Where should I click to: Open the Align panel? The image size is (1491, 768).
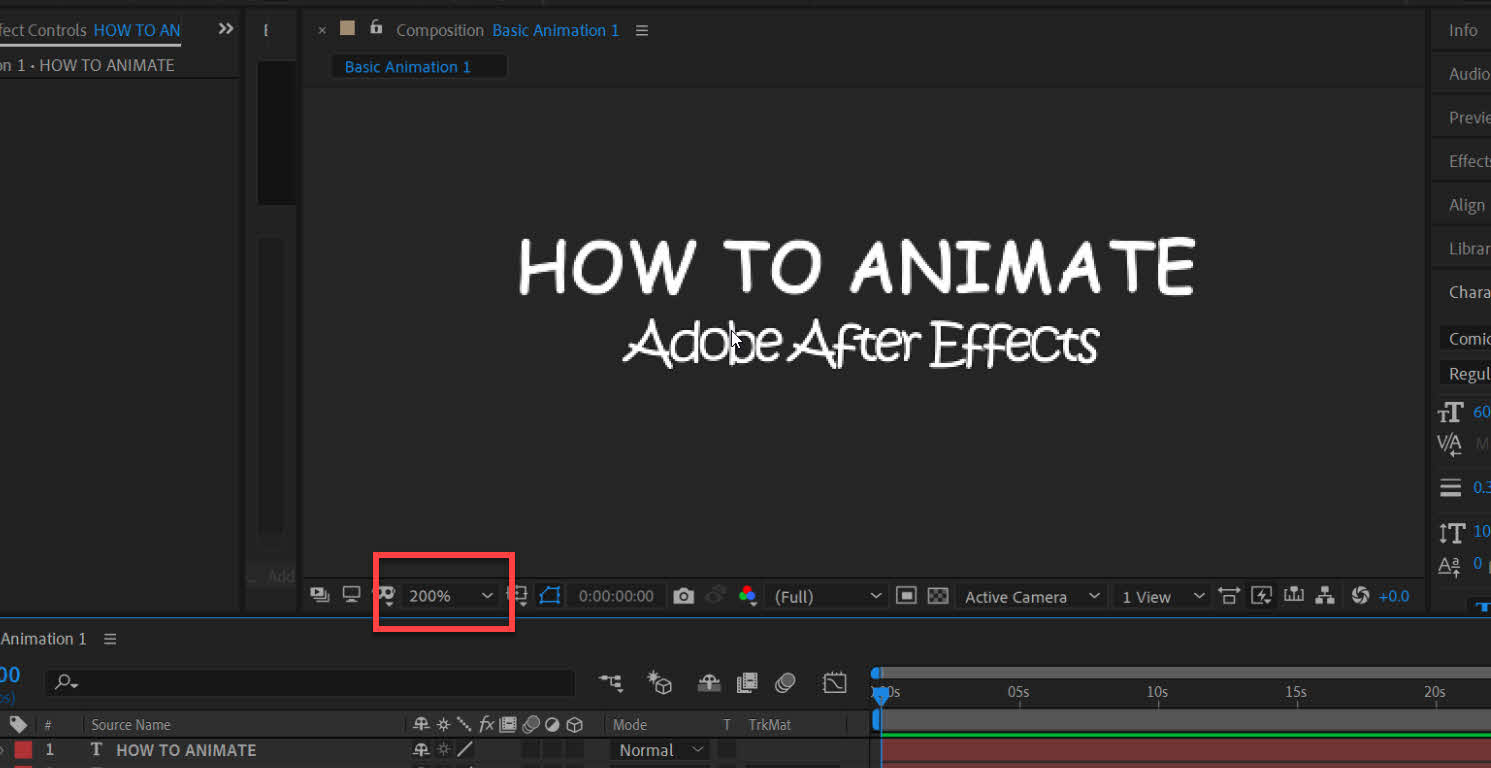[x=1467, y=205]
